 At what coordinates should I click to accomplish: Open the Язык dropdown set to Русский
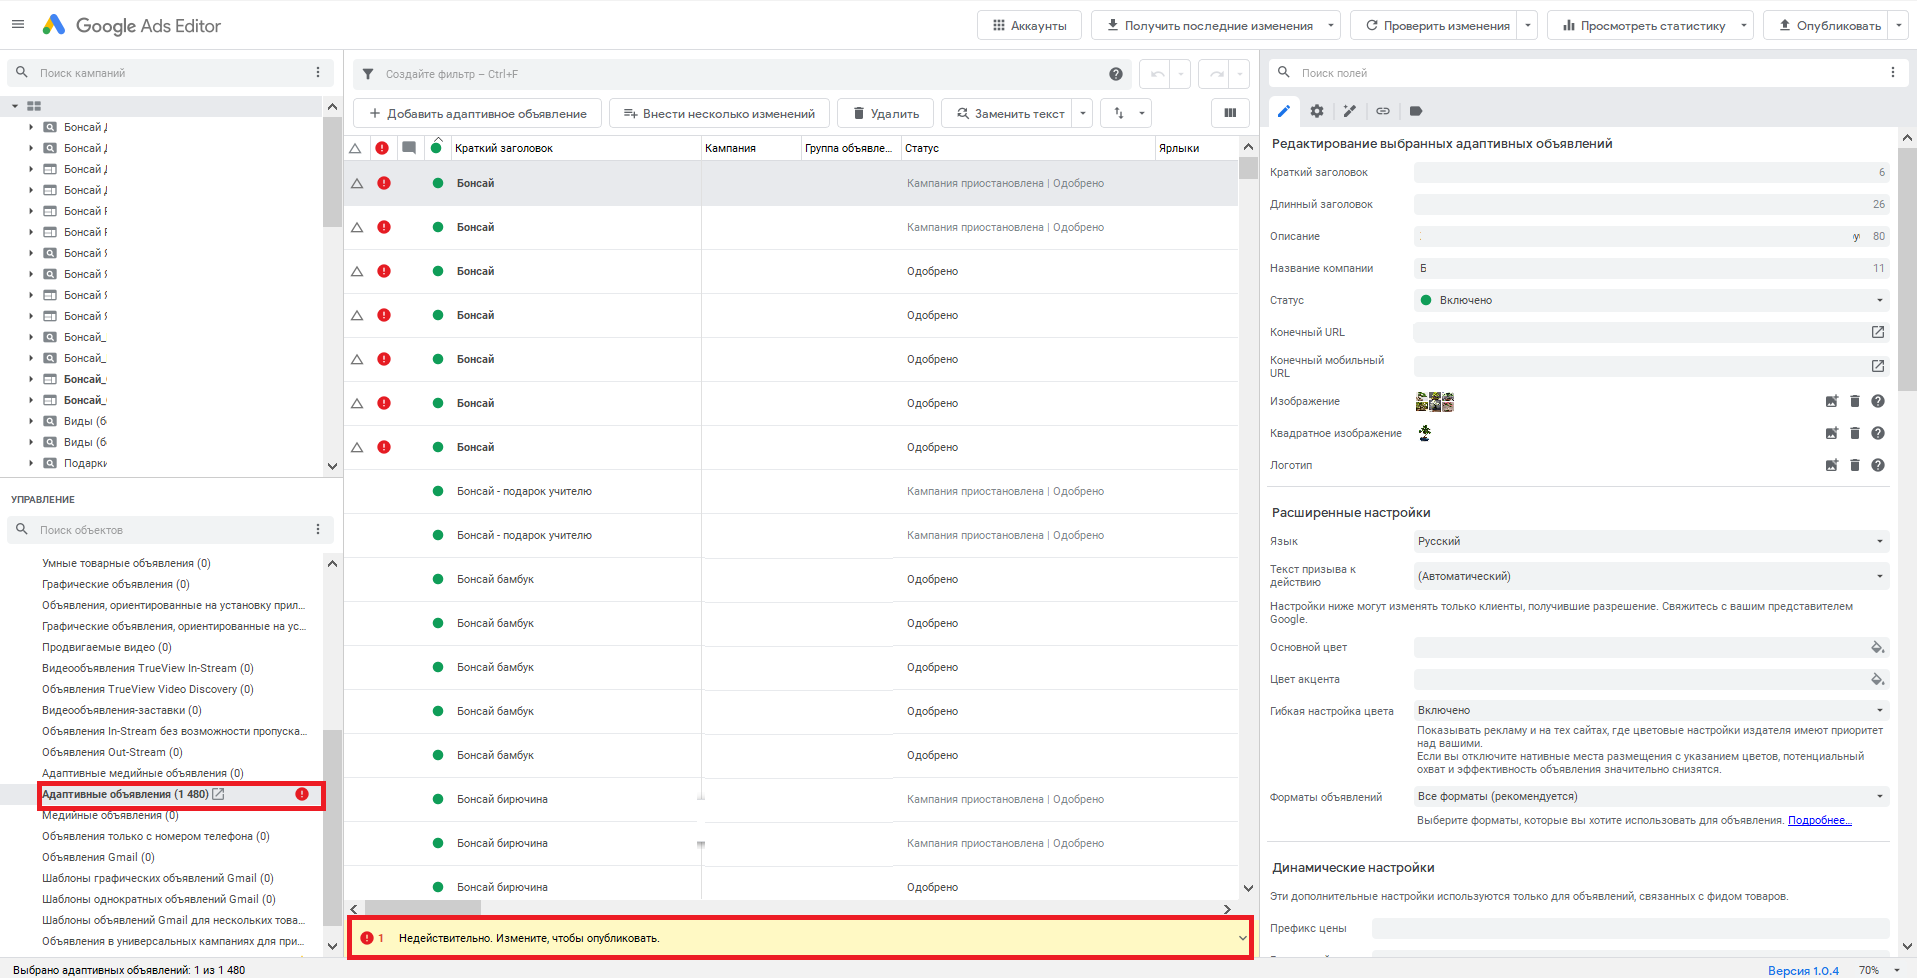(1650, 541)
